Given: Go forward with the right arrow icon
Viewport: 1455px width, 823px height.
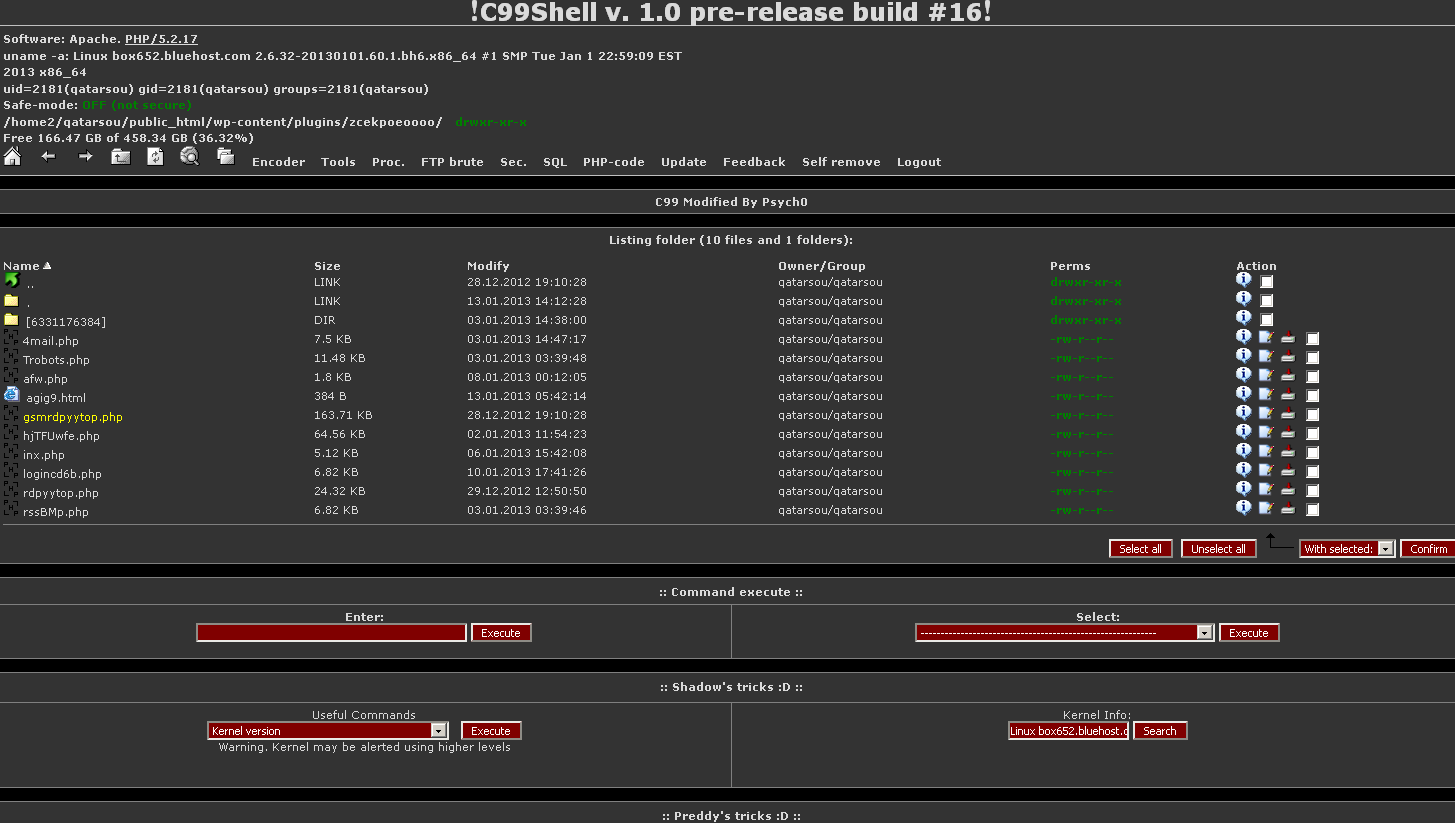Looking at the screenshot, I should click(85, 156).
